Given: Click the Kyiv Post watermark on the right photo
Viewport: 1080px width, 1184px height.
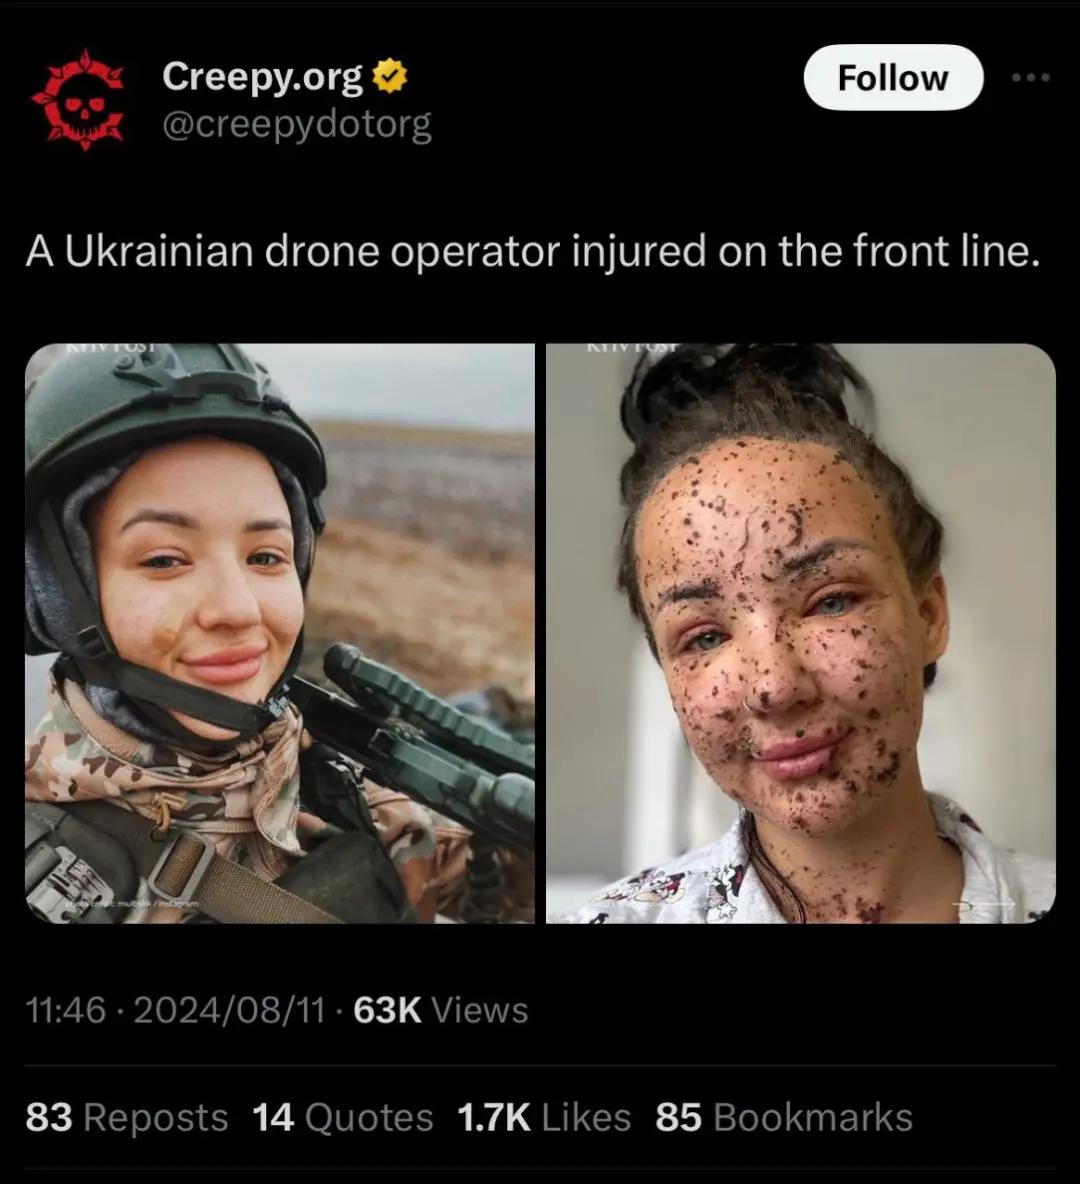Looking at the screenshot, I should click(631, 348).
